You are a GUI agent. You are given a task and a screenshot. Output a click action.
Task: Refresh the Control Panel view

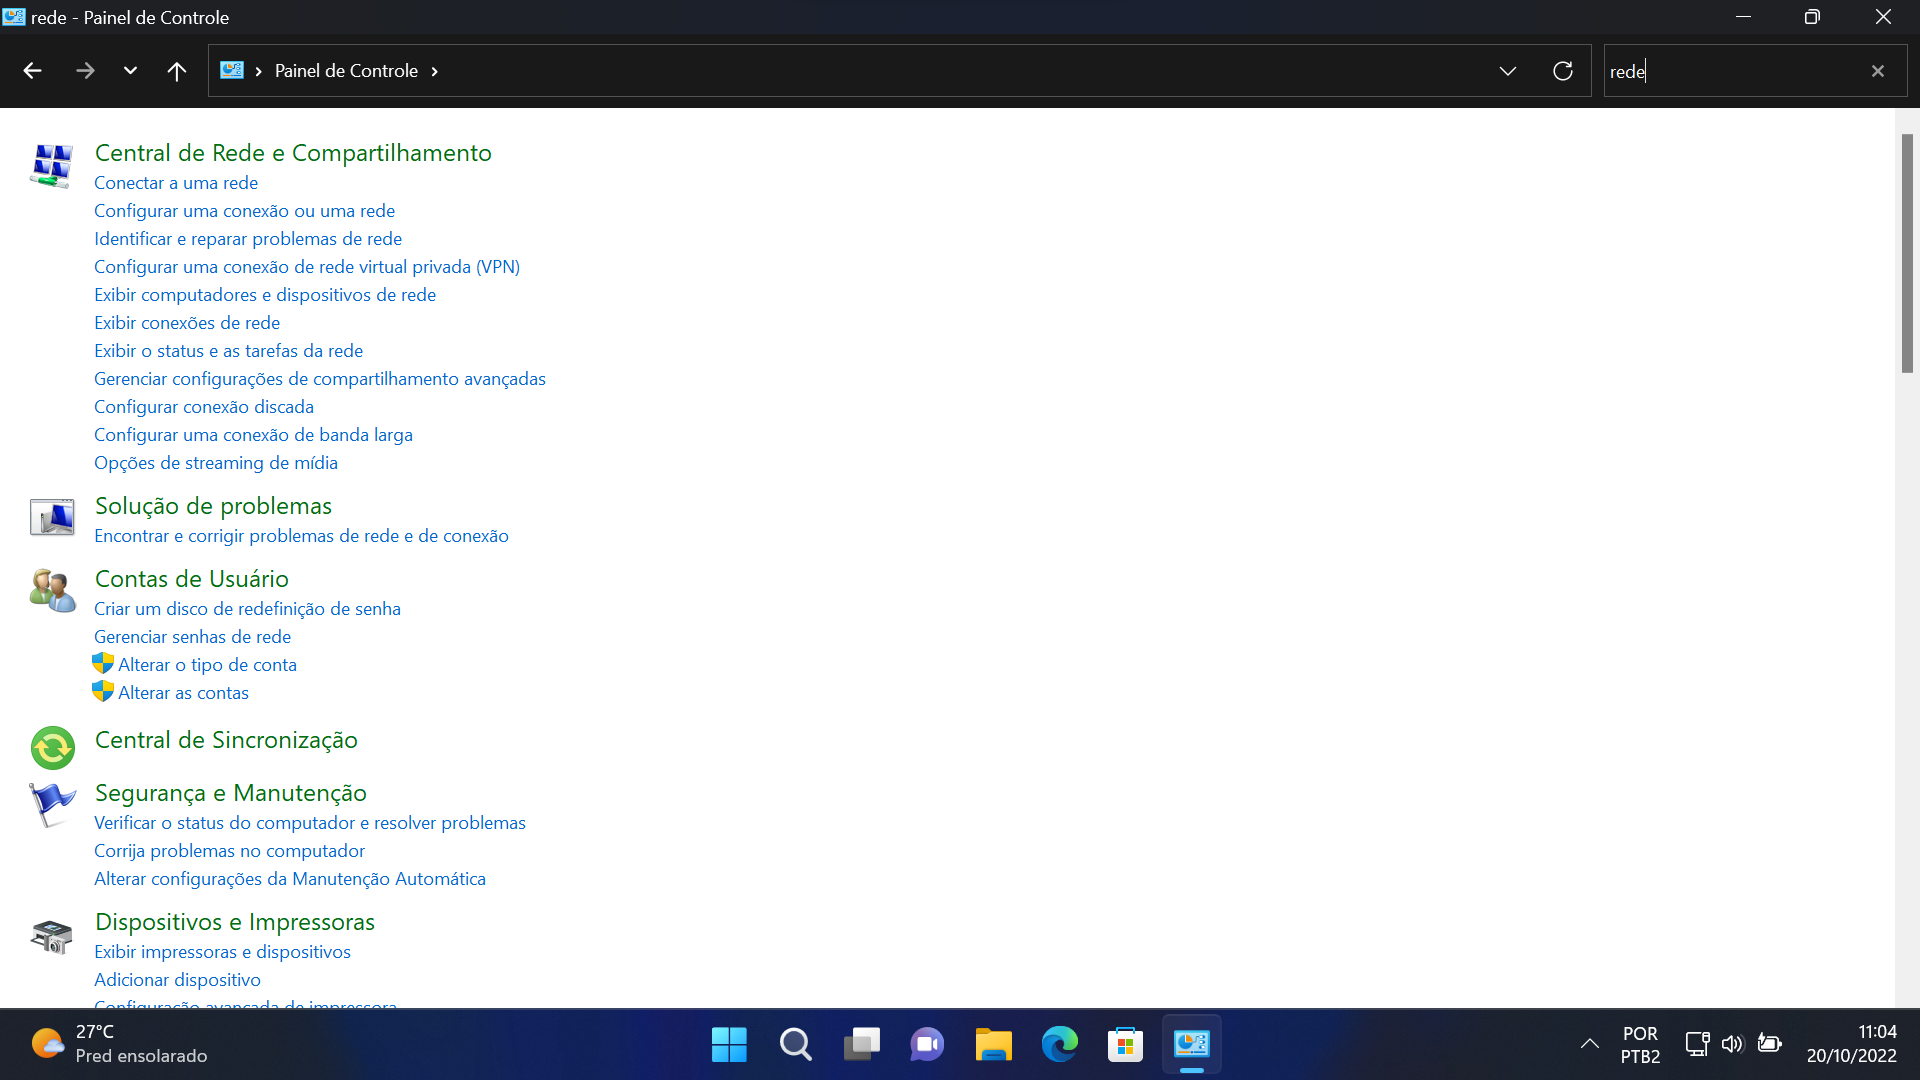click(x=1562, y=71)
